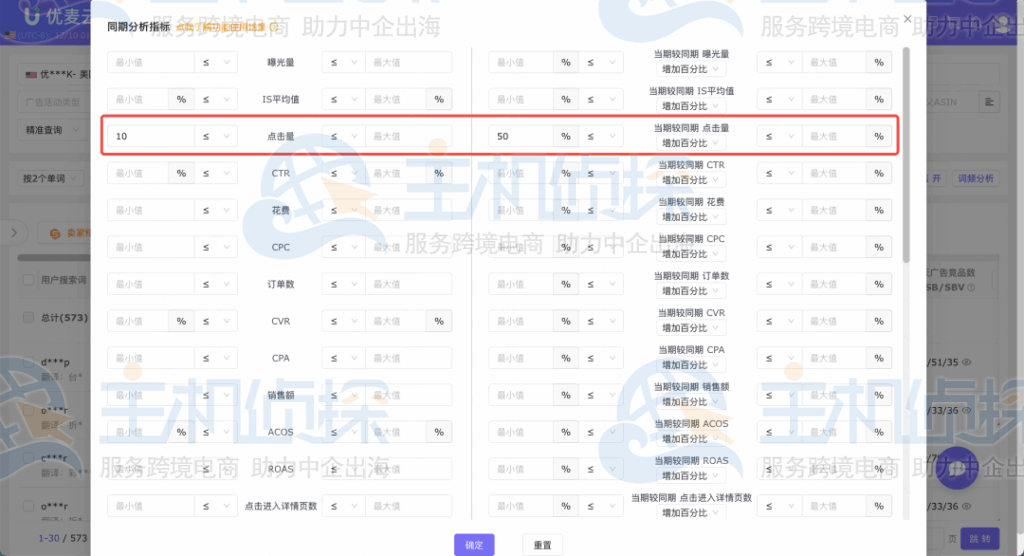Click the 最小值 % field in the CVR row
The width and height of the screenshot is (1024, 556).
click(x=138, y=321)
